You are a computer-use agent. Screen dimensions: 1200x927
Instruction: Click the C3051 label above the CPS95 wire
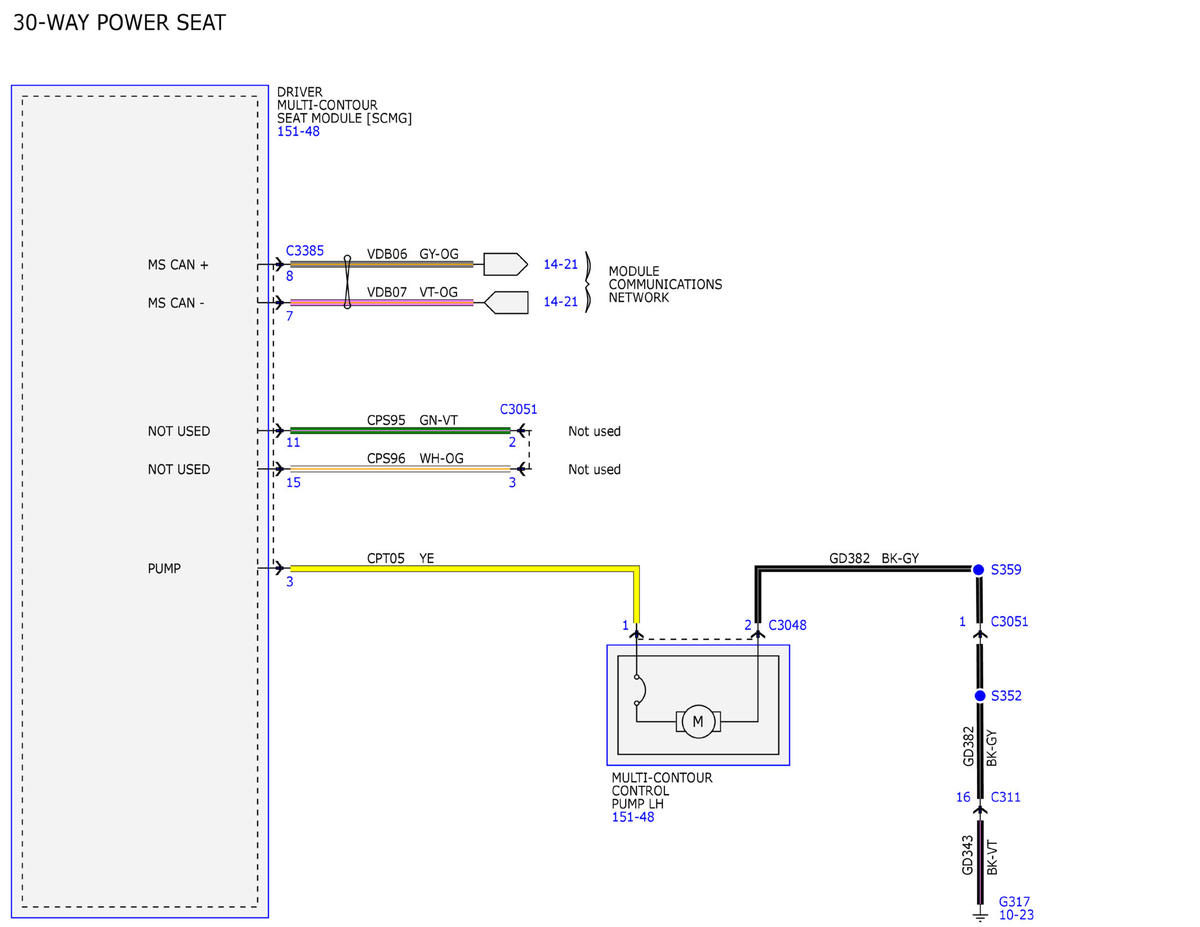point(518,409)
